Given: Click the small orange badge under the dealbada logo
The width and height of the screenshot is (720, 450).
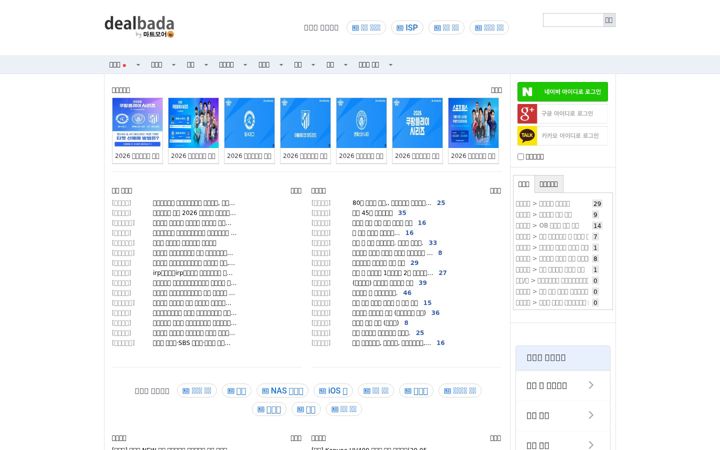Looking at the screenshot, I should click(170, 34).
